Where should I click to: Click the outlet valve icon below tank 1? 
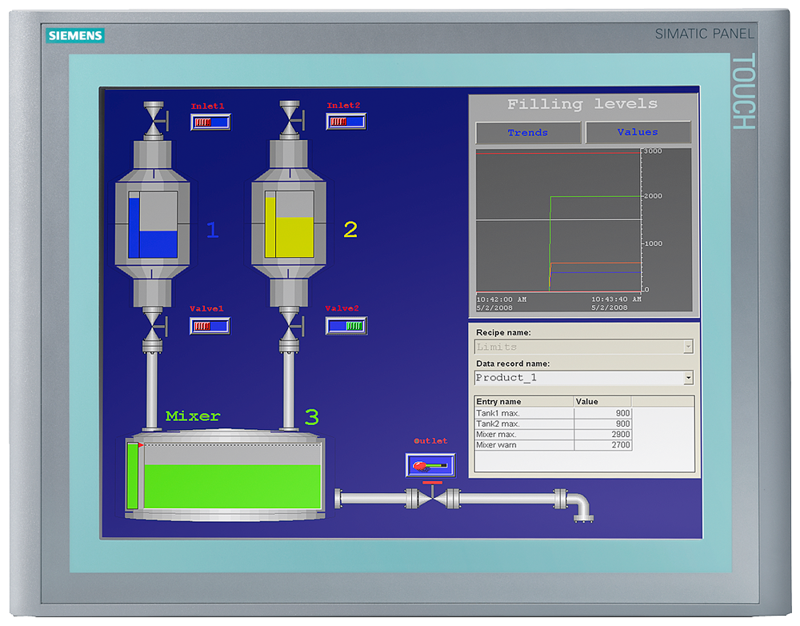(x=154, y=327)
